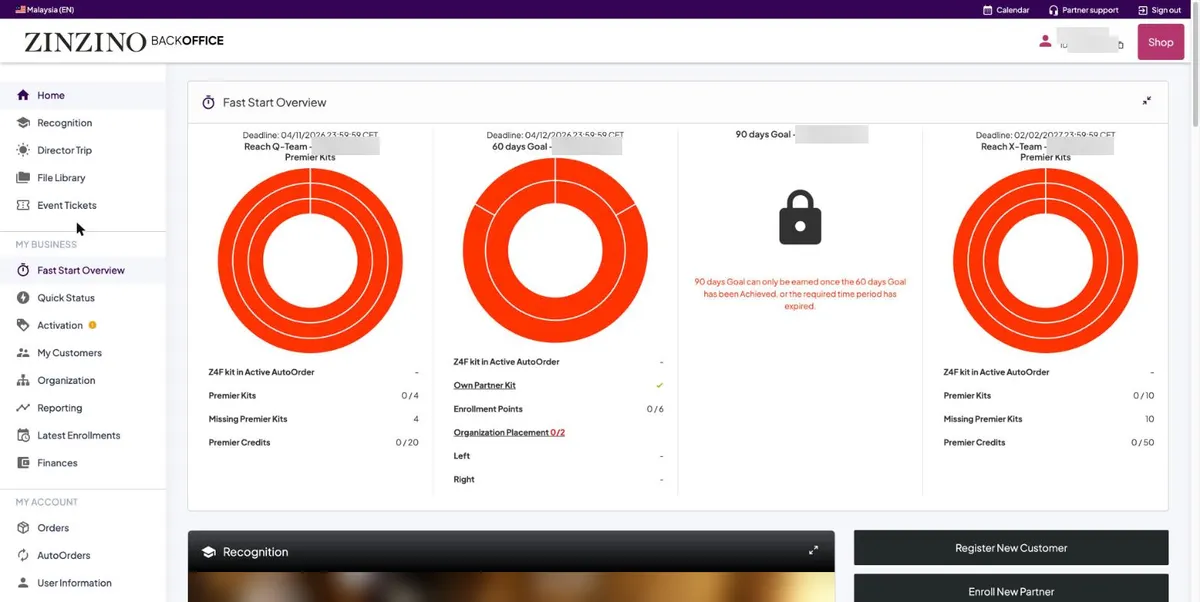Click the Organization hierarchy icon

tap(23, 380)
